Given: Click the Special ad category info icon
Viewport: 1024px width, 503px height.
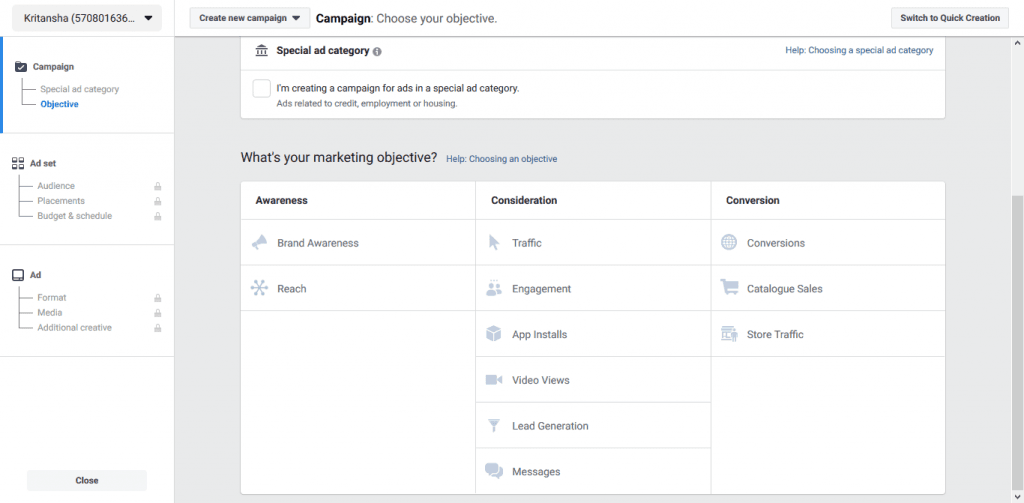Looking at the screenshot, I should tap(377, 52).
